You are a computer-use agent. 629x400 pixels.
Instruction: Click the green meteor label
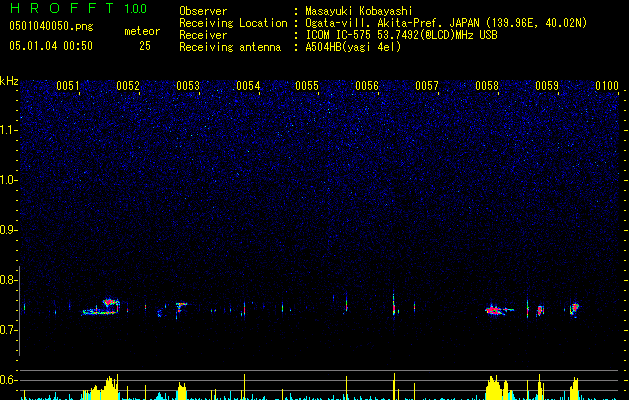tap(142, 31)
